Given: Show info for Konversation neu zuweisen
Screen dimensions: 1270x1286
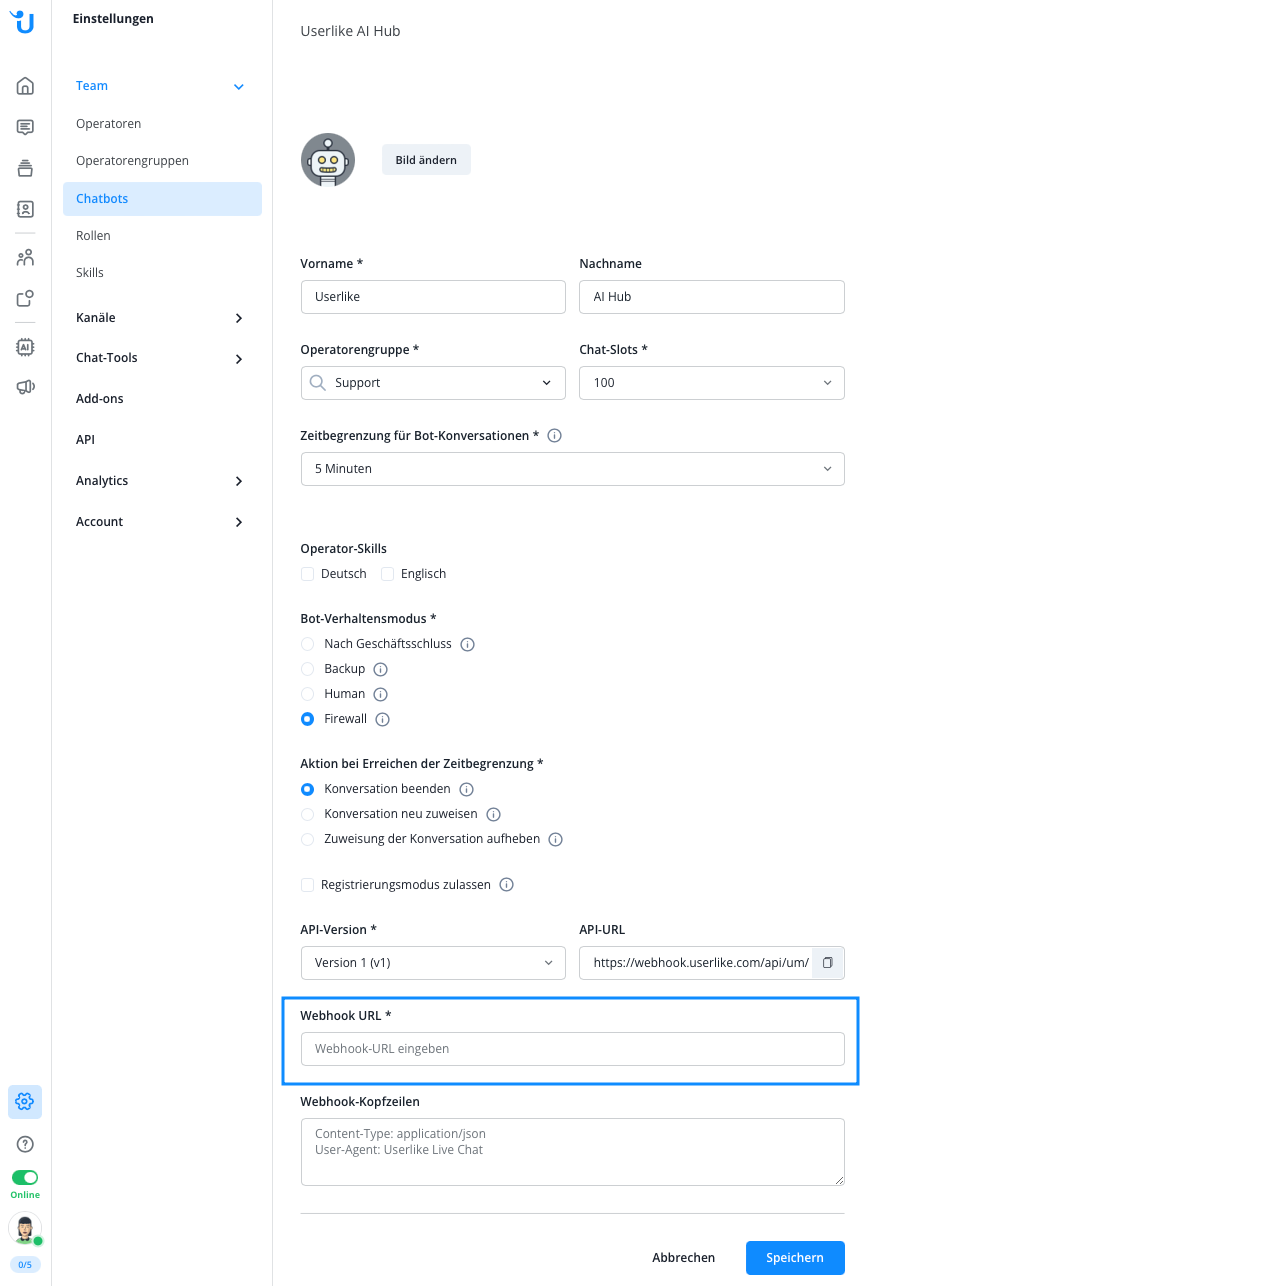Looking at the screenshot, I should pos(493,815).
